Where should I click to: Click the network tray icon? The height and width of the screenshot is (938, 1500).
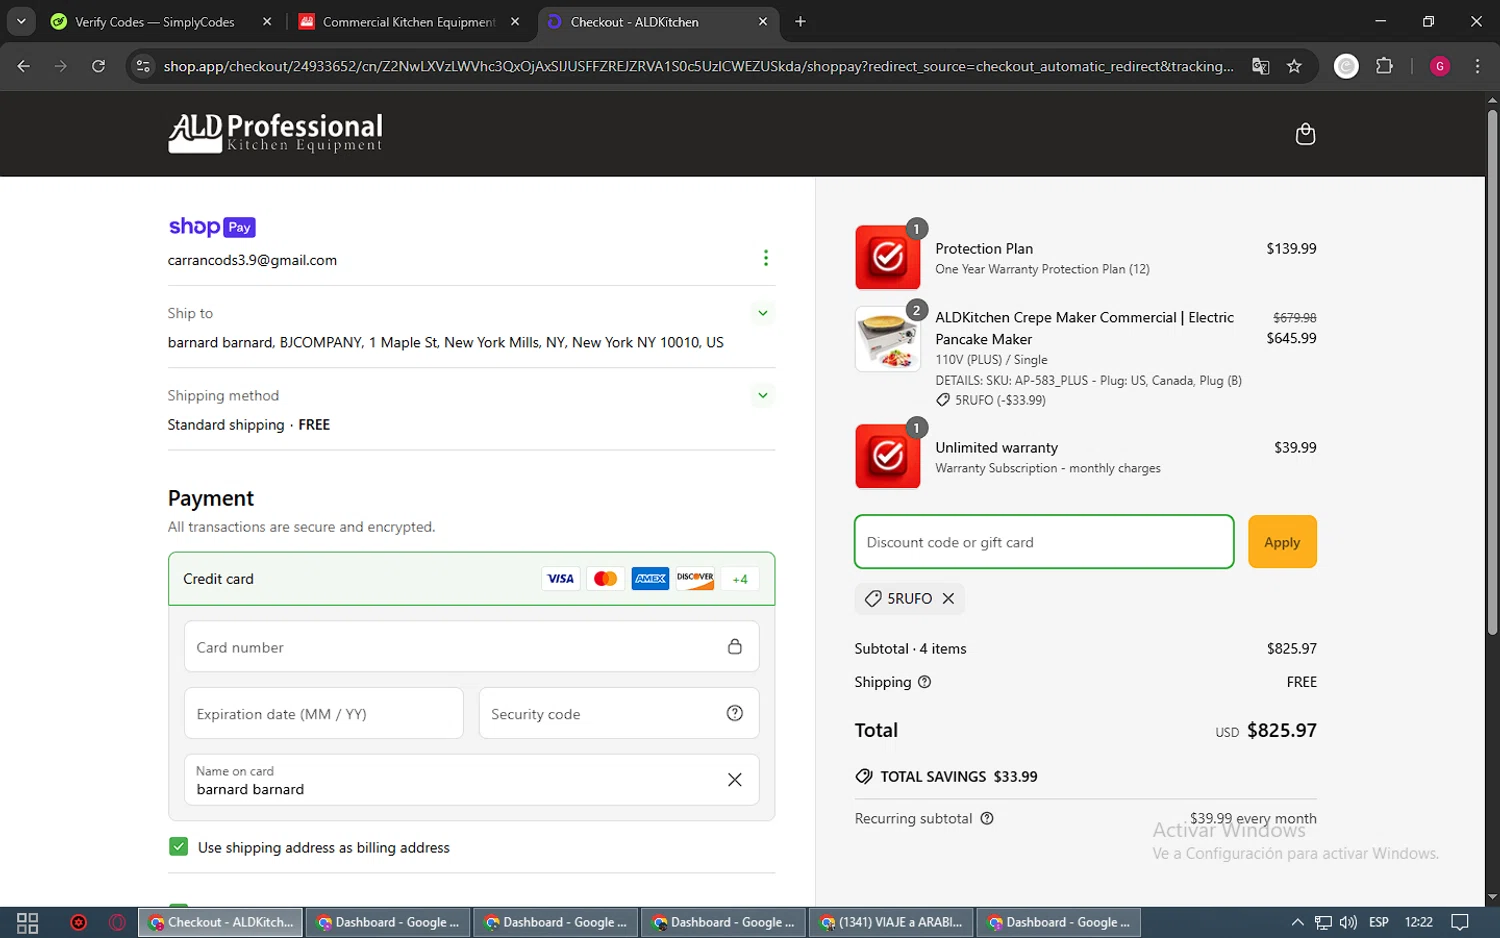click(1322, 922)
